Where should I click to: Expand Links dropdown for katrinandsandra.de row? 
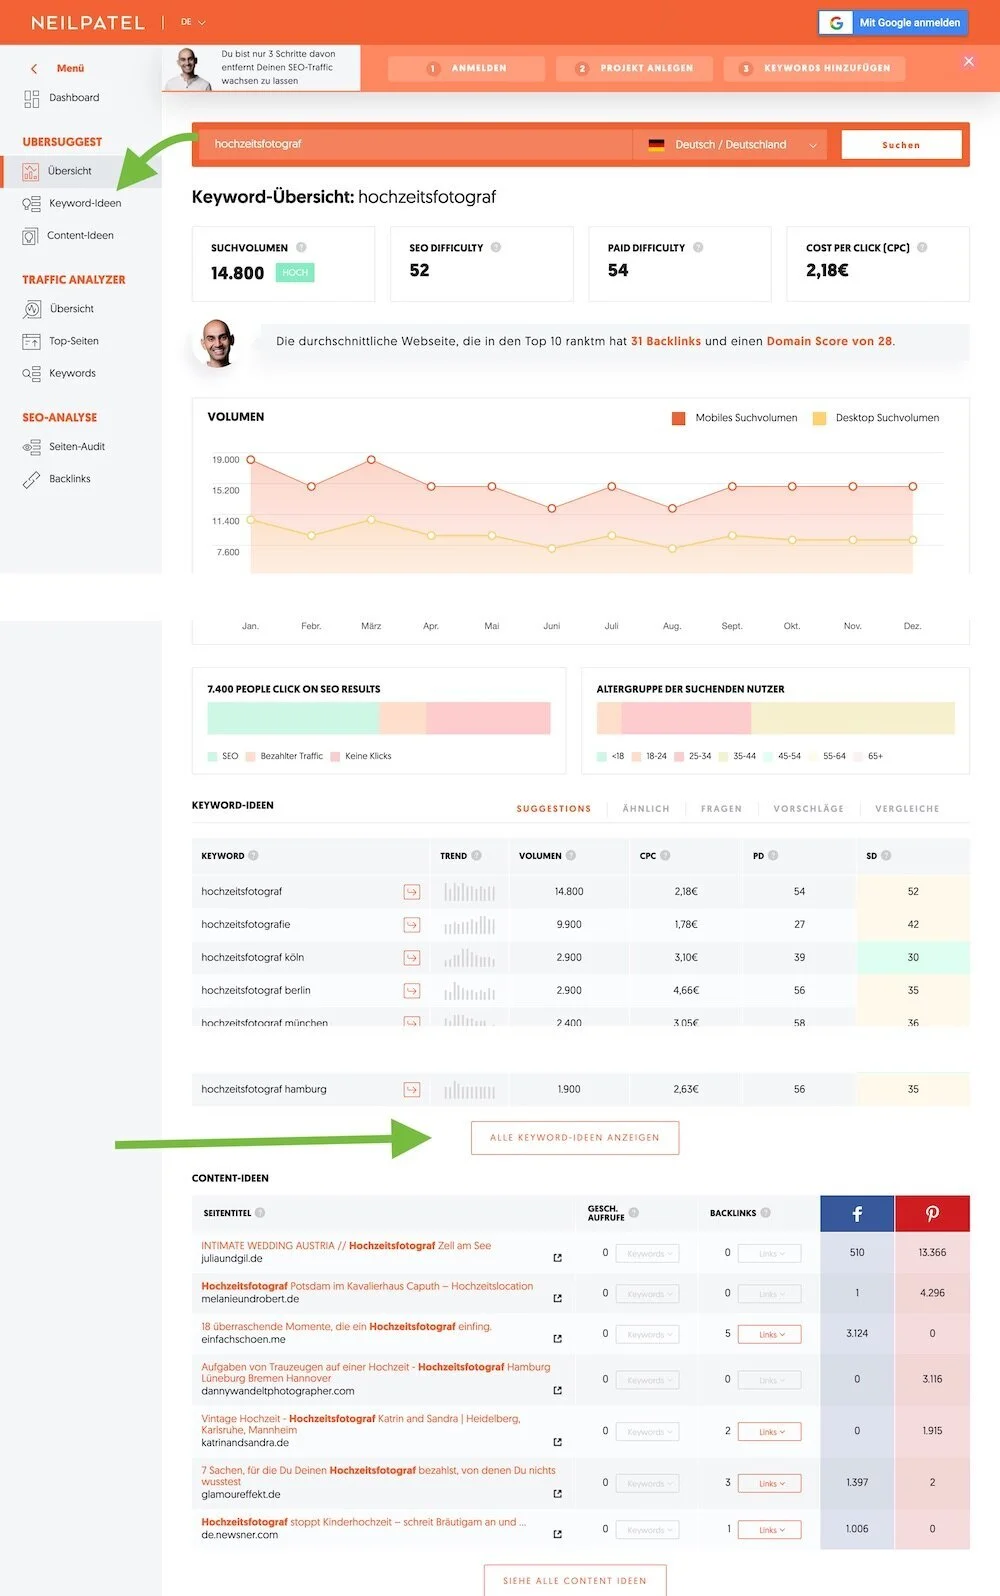coord(769,1432)
